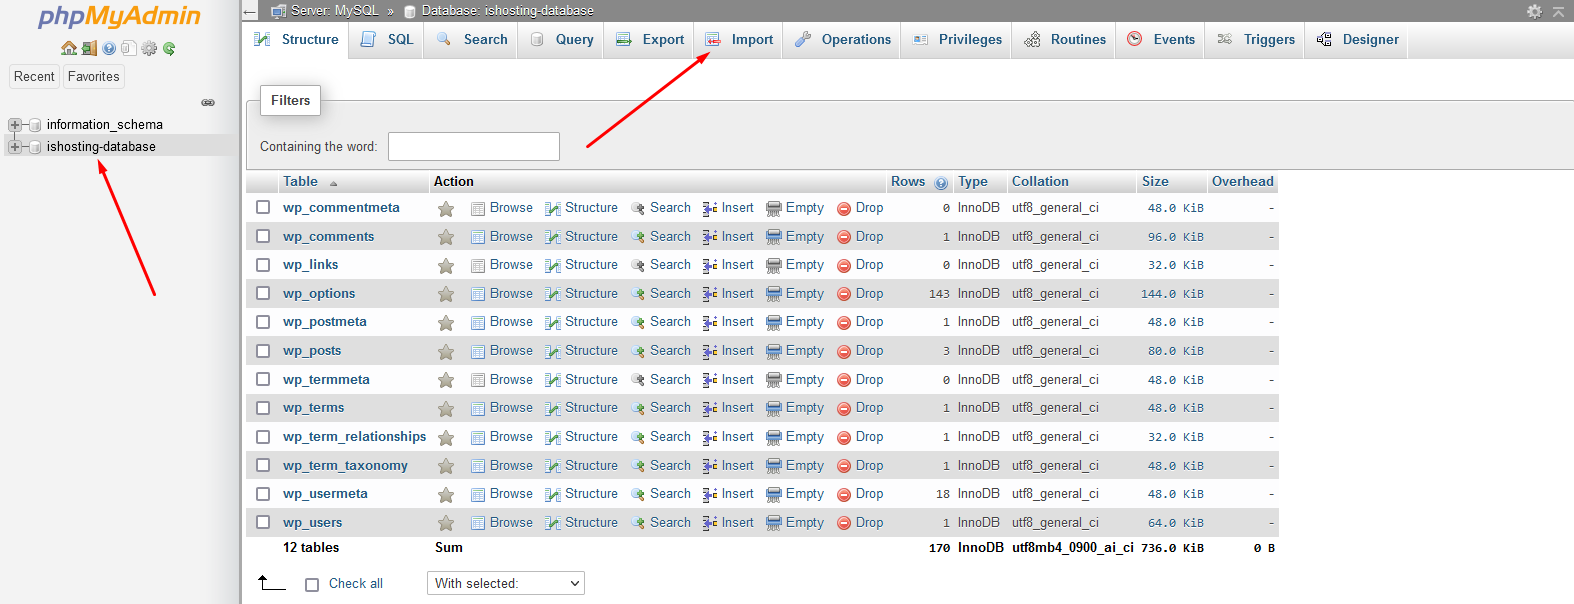Image resolution: width=1574 pixels, height=604 pixels.
Task: Select the wp_users row checkbox
Action: point(263,522)
